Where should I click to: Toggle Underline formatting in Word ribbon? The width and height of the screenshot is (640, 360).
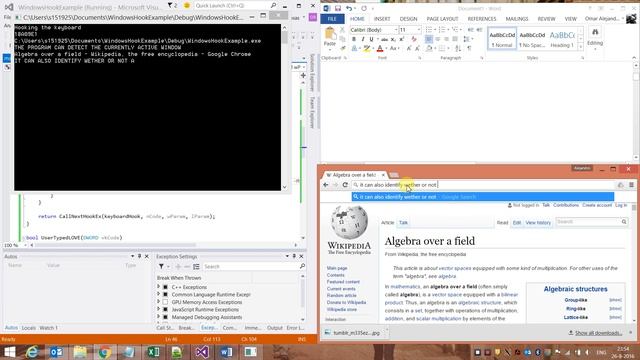[371, 39]
